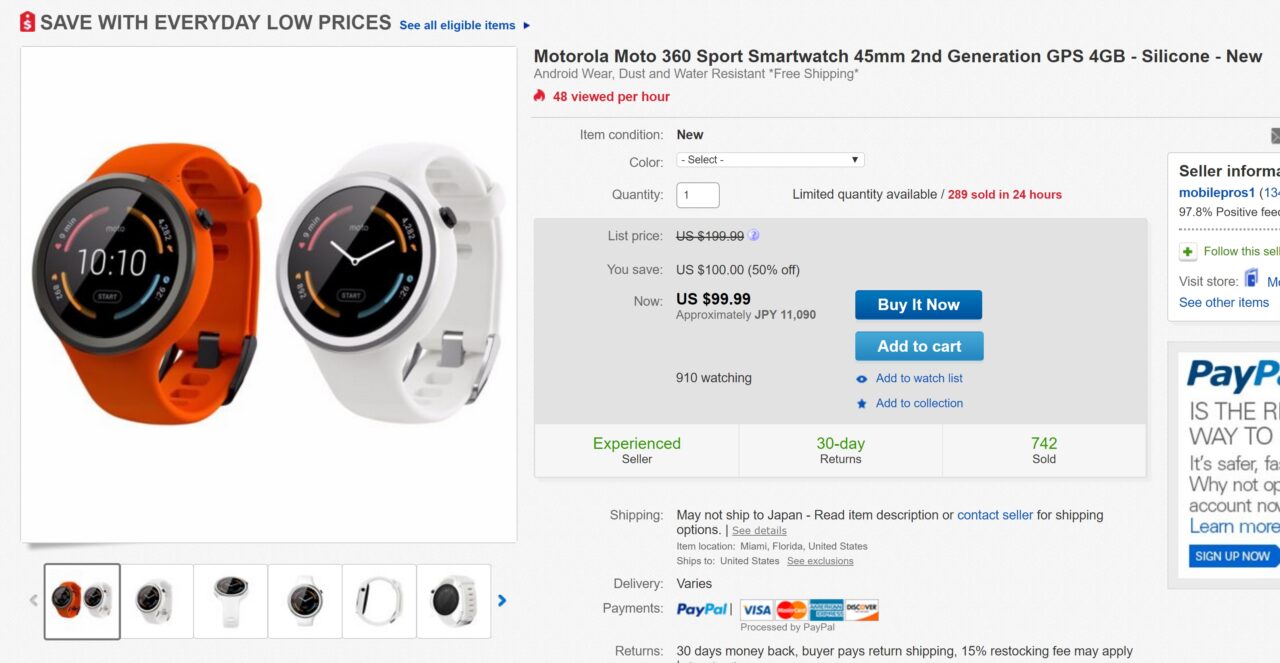Show previous thumbnails with left arrow
The height and width of the screenshot is (663, 1280).
click(x=33, y=601)
